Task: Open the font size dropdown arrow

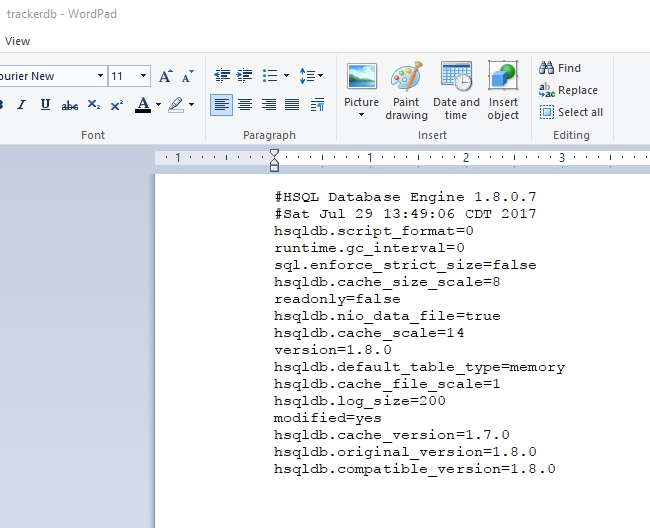Action: tap(143, 76)
